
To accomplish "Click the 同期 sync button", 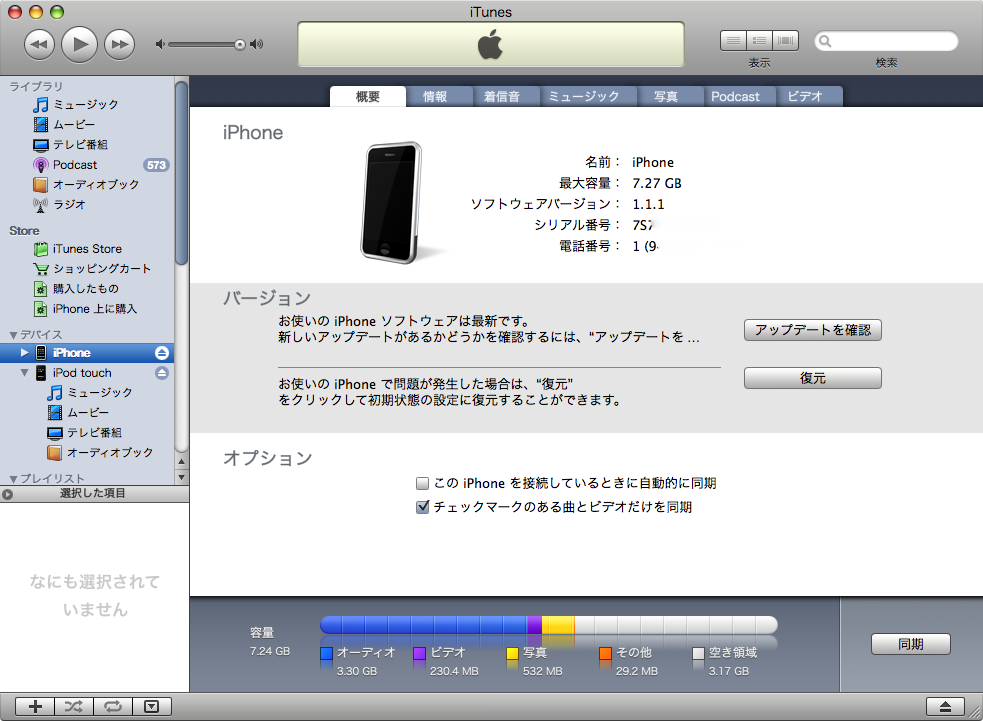I will [910, 645].
